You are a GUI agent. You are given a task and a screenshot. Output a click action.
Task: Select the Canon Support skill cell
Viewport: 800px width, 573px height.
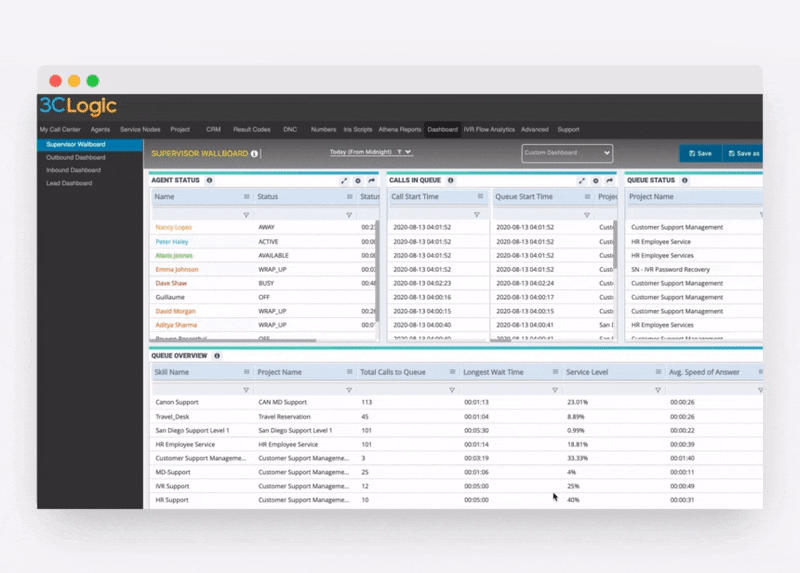coord(177,402)
